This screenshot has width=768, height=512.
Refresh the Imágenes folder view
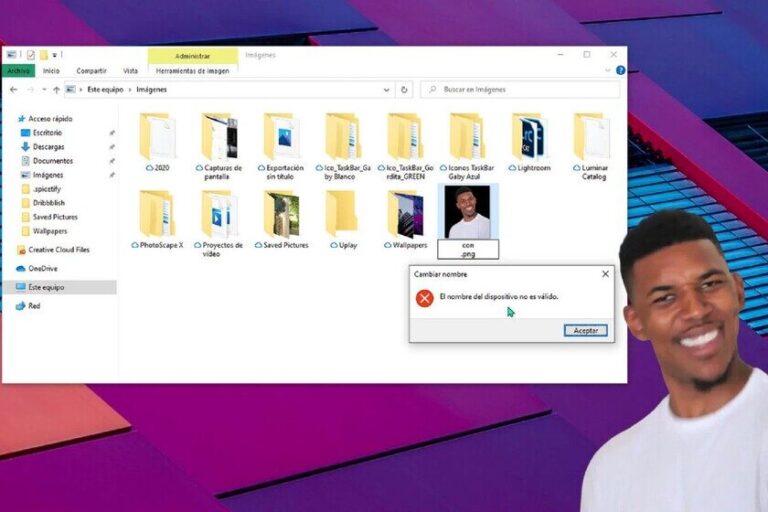[404, 90]
